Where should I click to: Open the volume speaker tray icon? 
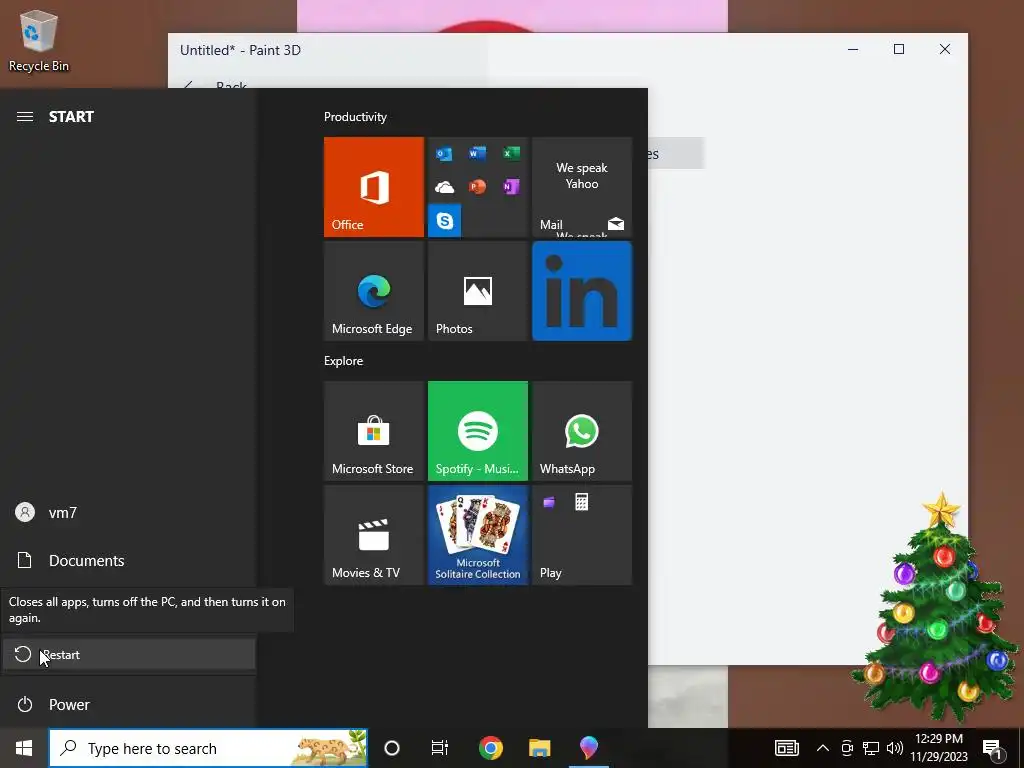point(895,748)
